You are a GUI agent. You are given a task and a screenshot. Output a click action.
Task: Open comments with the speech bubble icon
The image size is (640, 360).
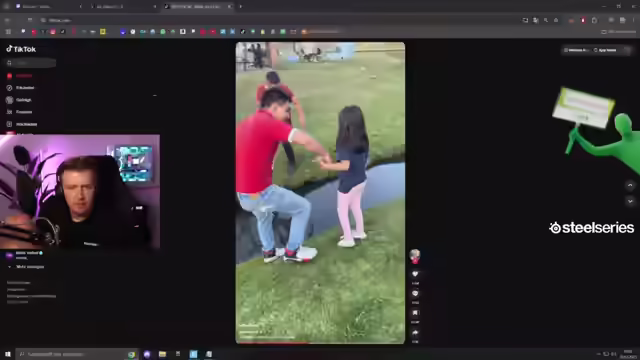[415, 293]
